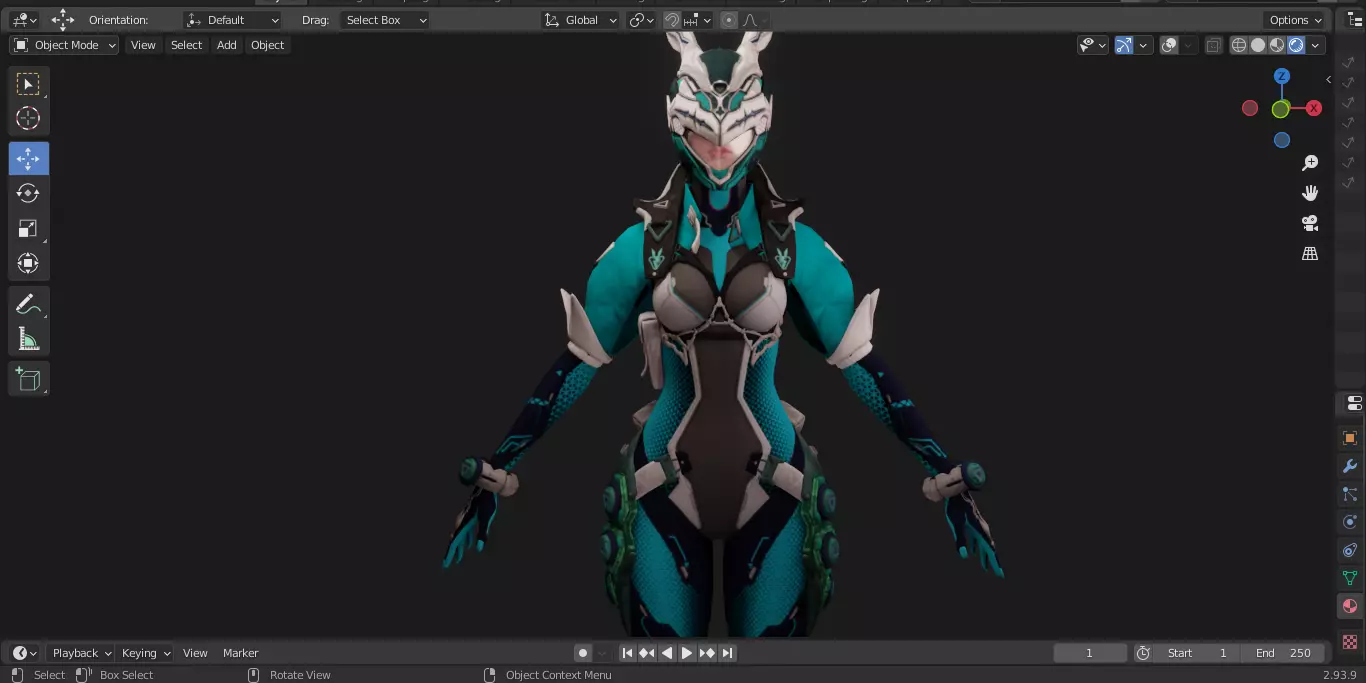
Task: Open the timeline View menu
Action: click(195, 653)
